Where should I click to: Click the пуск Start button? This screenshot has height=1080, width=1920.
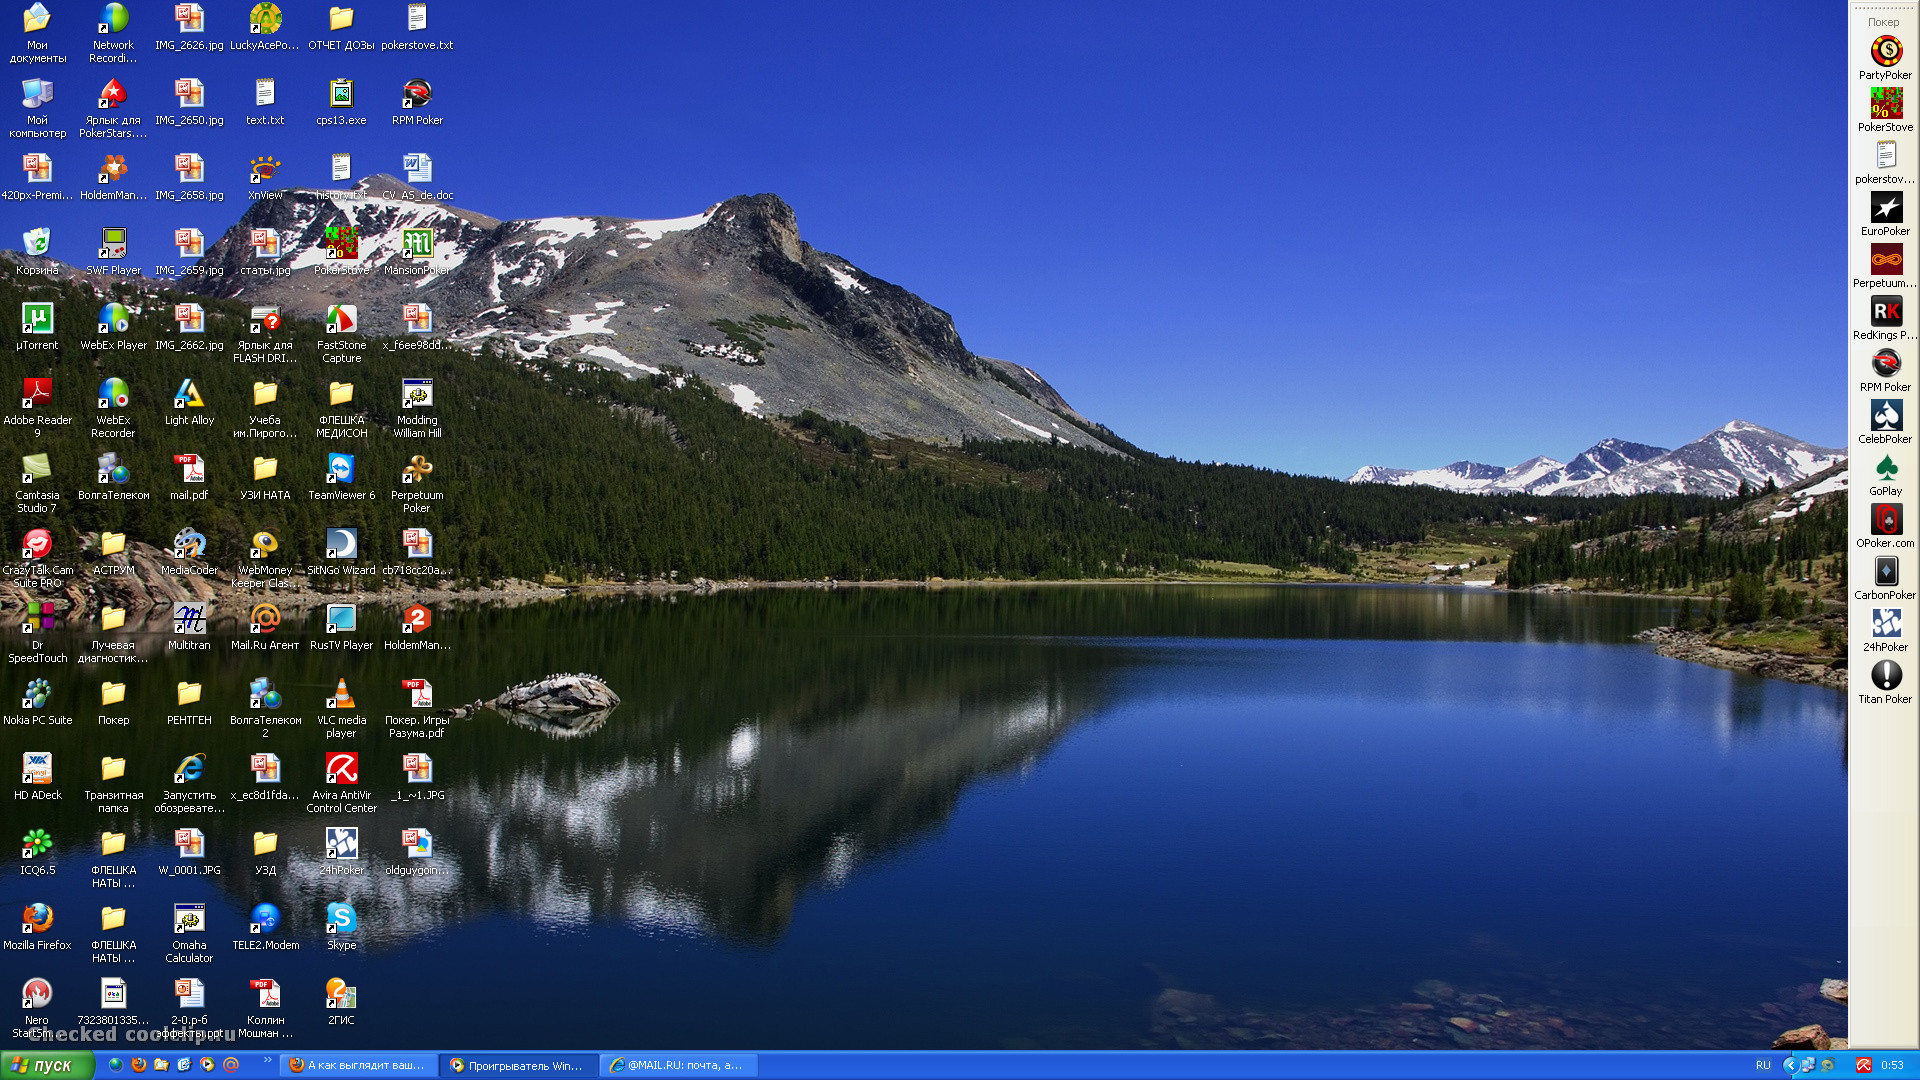pyautogui.click(x=46, y=1066)
